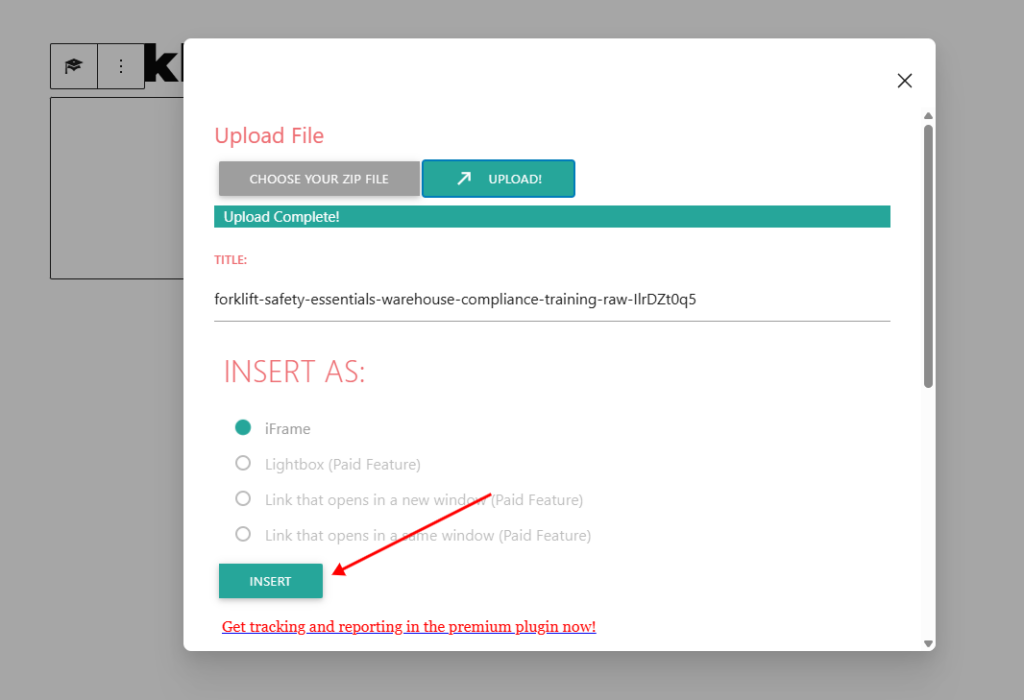Click the INSERT AS: section heading
This screenshot has width=1024, height=700.
point(294,371)
